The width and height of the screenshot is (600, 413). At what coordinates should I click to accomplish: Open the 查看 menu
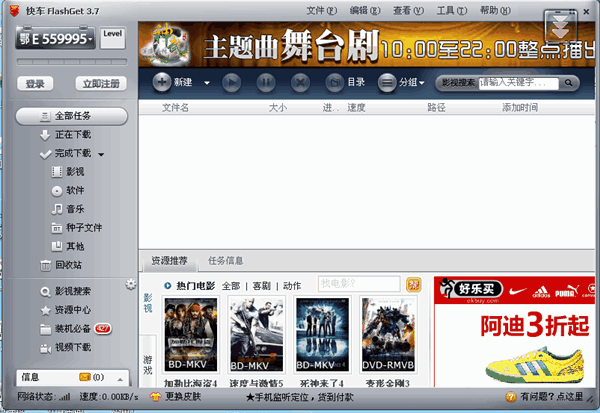point(408,11)
